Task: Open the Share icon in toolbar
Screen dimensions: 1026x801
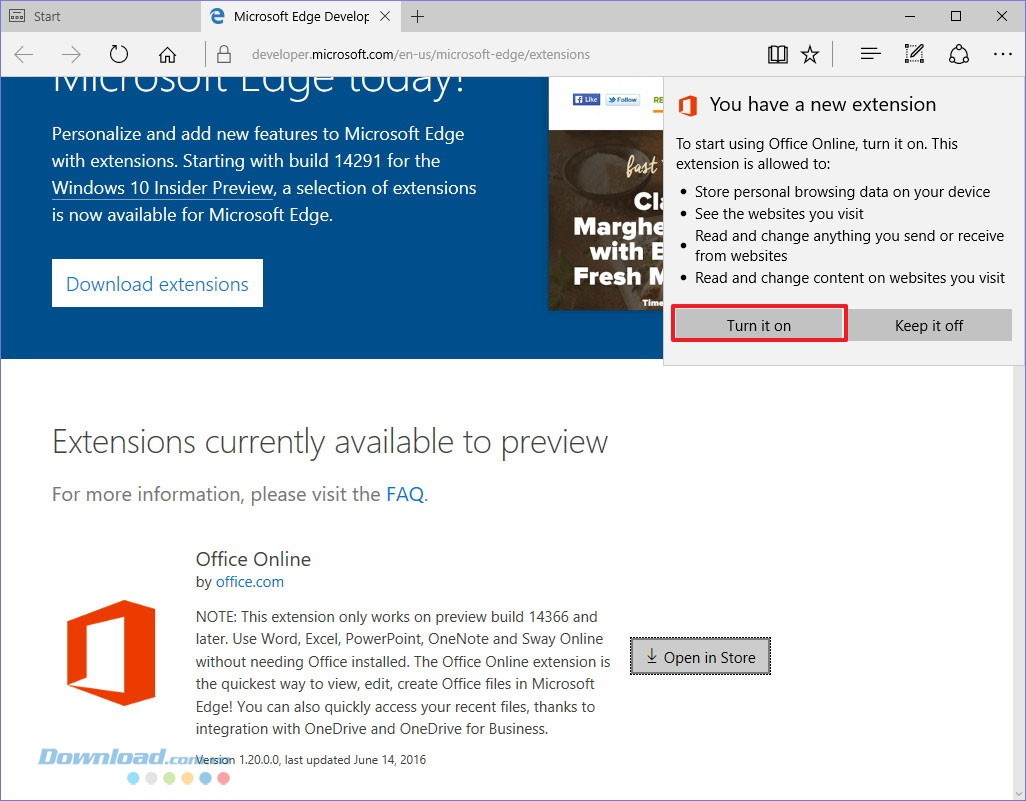Action: tap(958, 55)
